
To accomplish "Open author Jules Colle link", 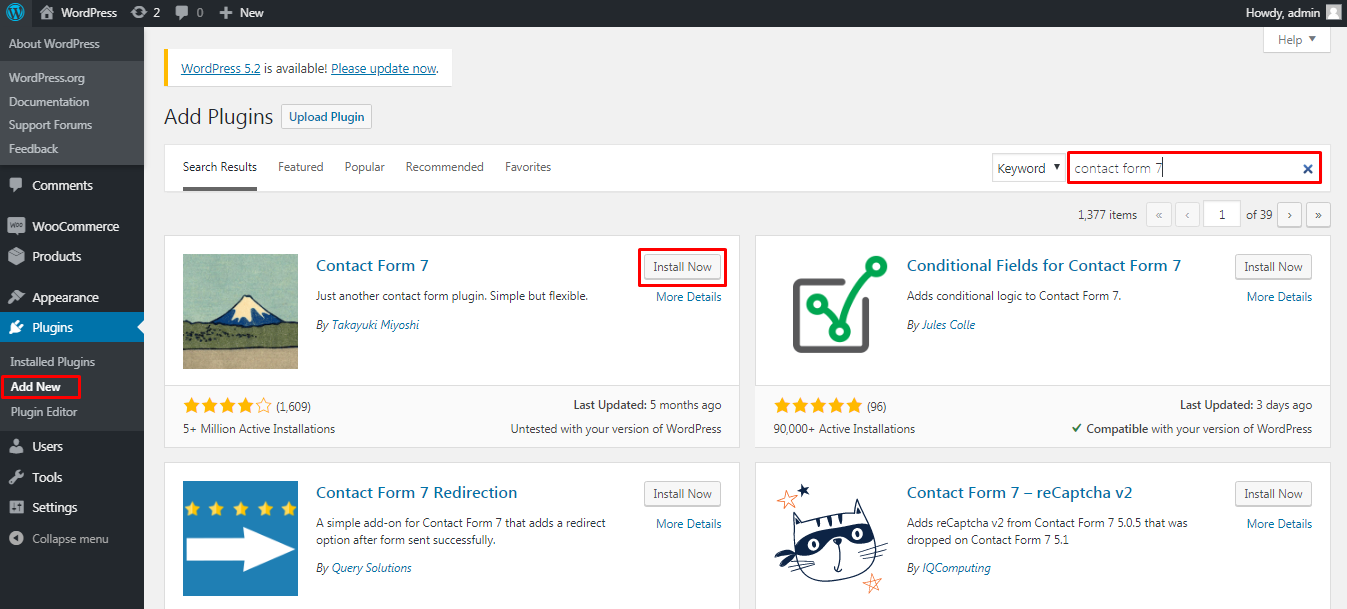I will (x=948, y=325).
